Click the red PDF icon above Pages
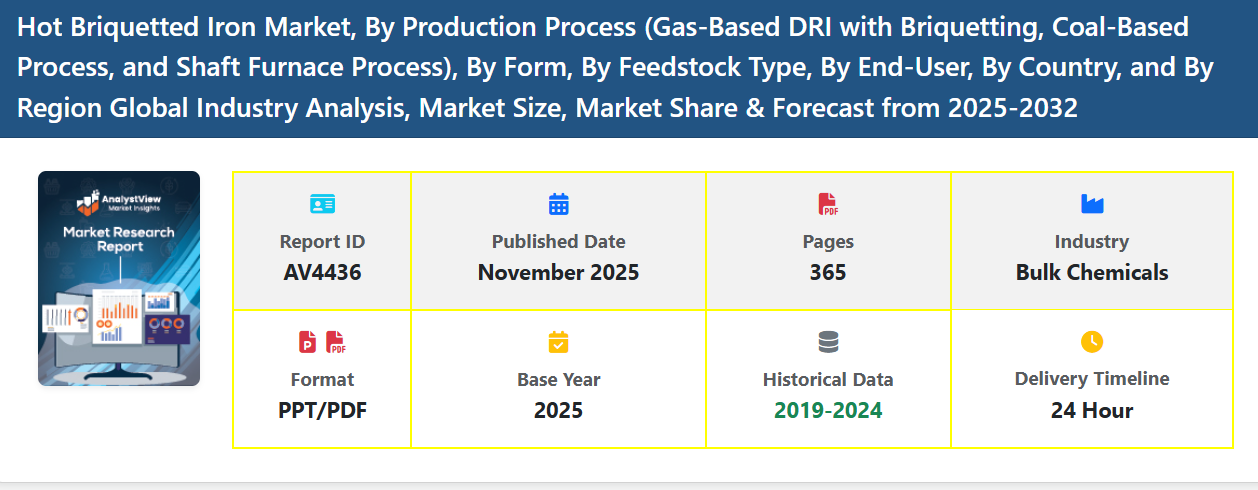The width and height of the screenshot is (1258, 490). point(828,204)
